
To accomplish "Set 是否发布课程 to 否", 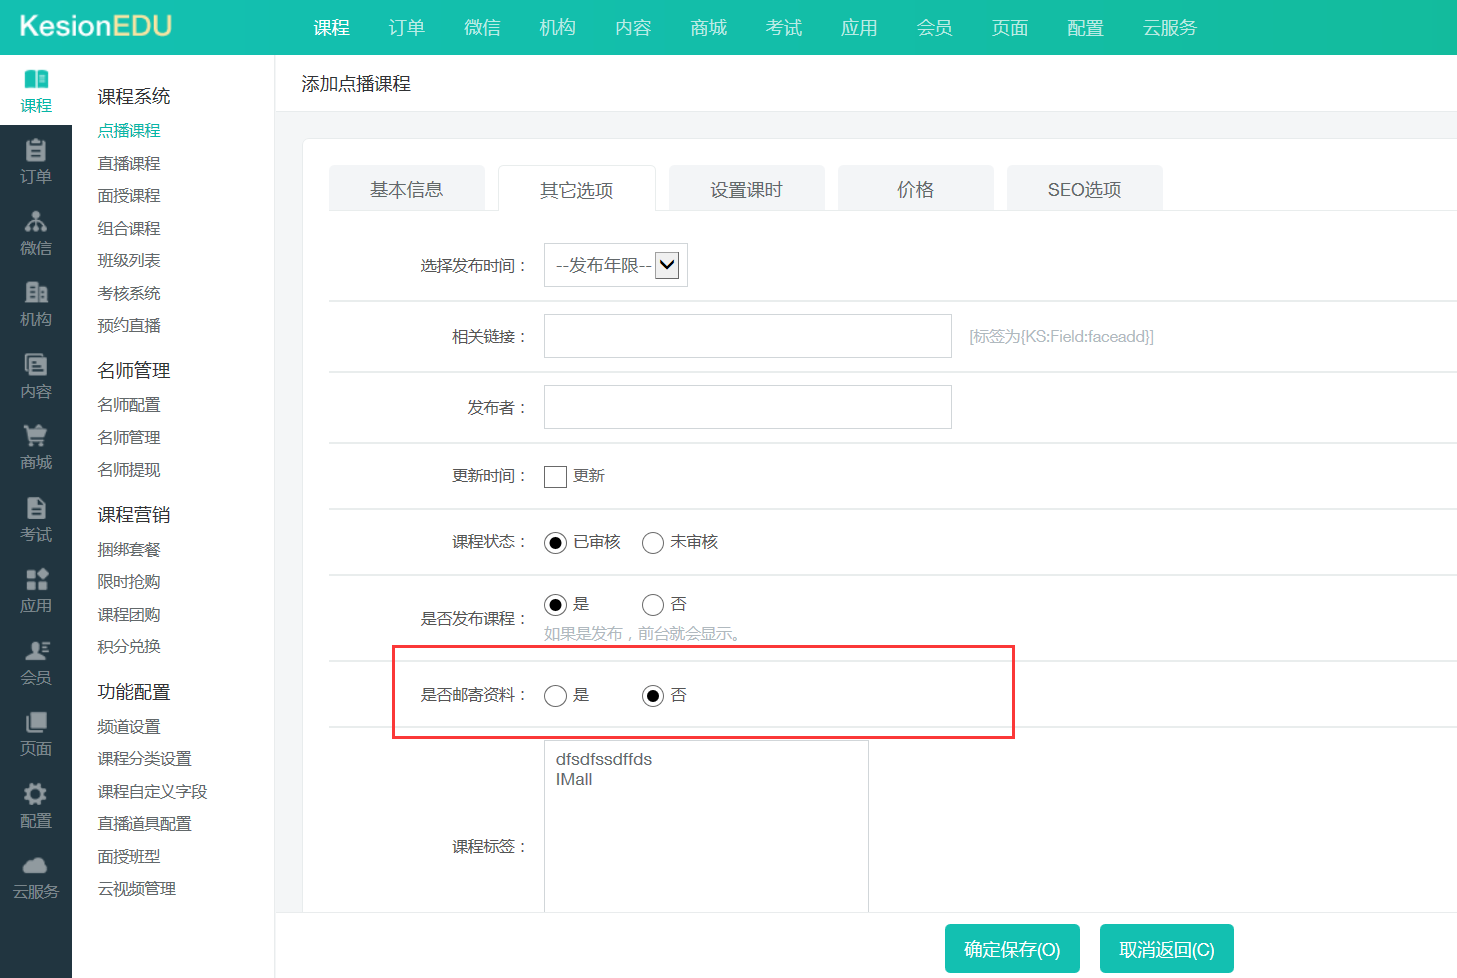I will tap(653, 605).
